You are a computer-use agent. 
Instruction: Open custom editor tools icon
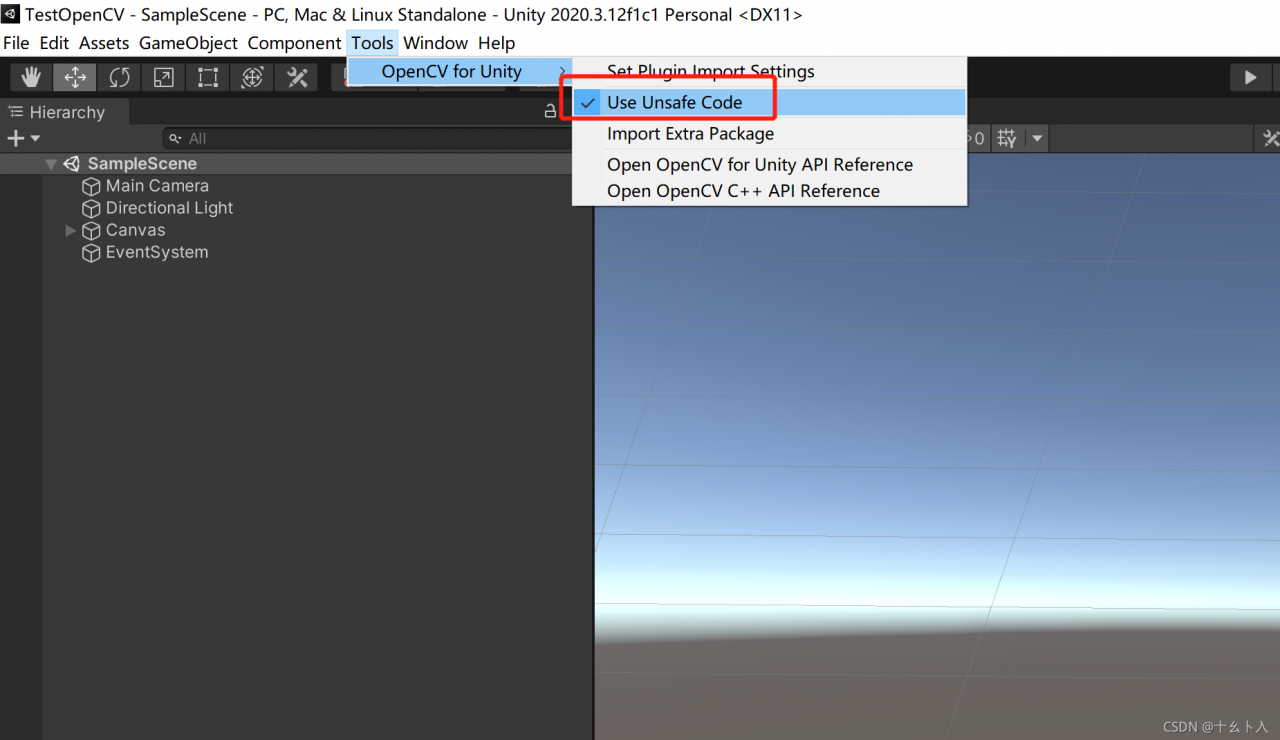[x=297, y=77]
